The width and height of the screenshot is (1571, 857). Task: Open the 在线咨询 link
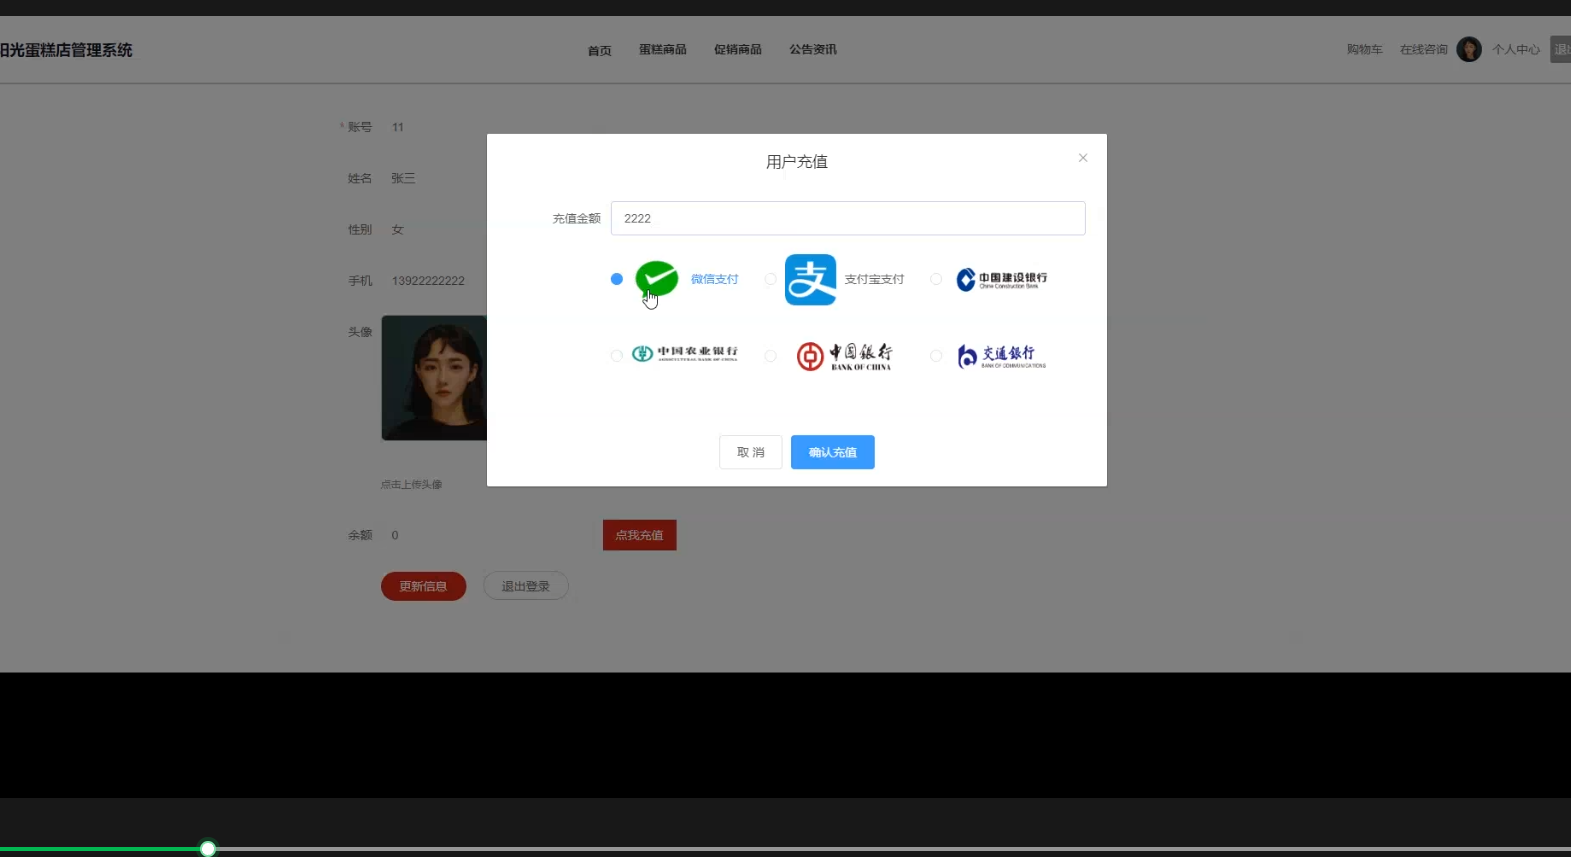(1423, 49)
